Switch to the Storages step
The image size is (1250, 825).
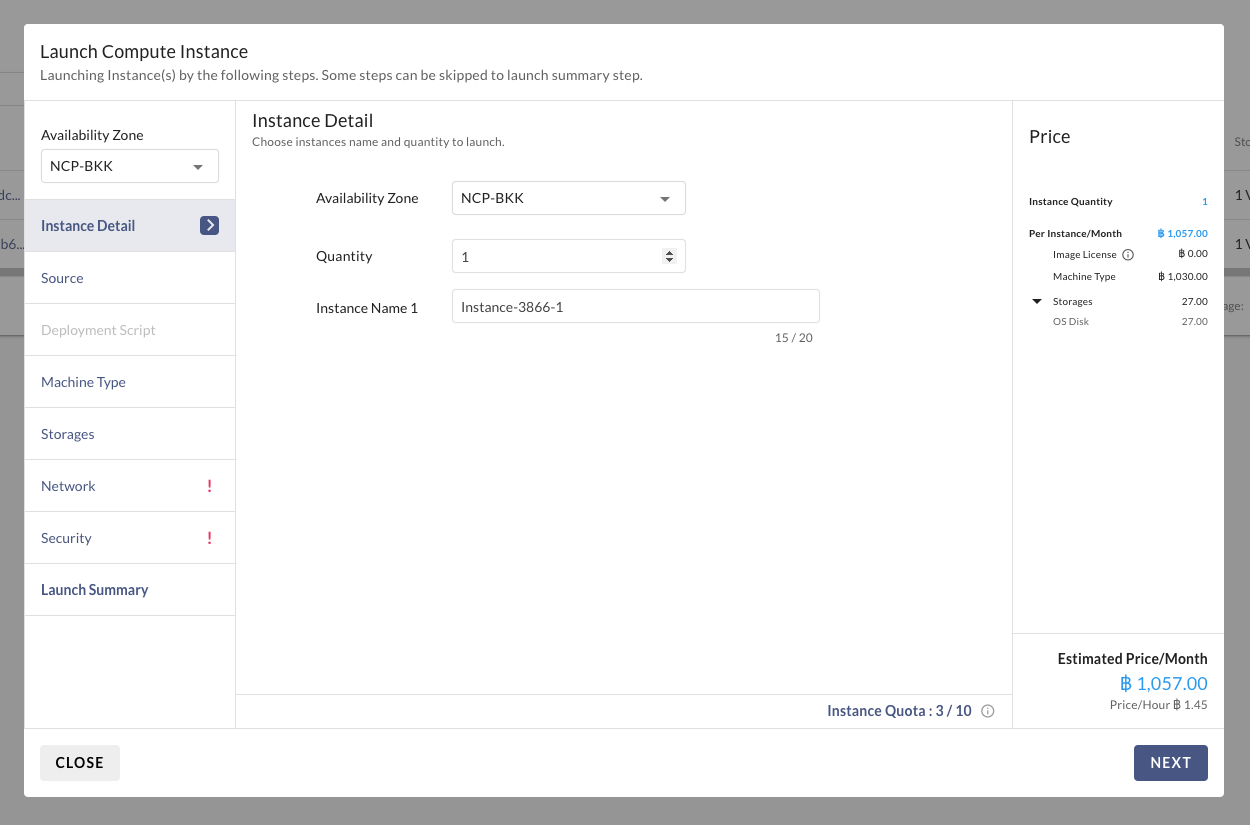click(x=68, y=434)
